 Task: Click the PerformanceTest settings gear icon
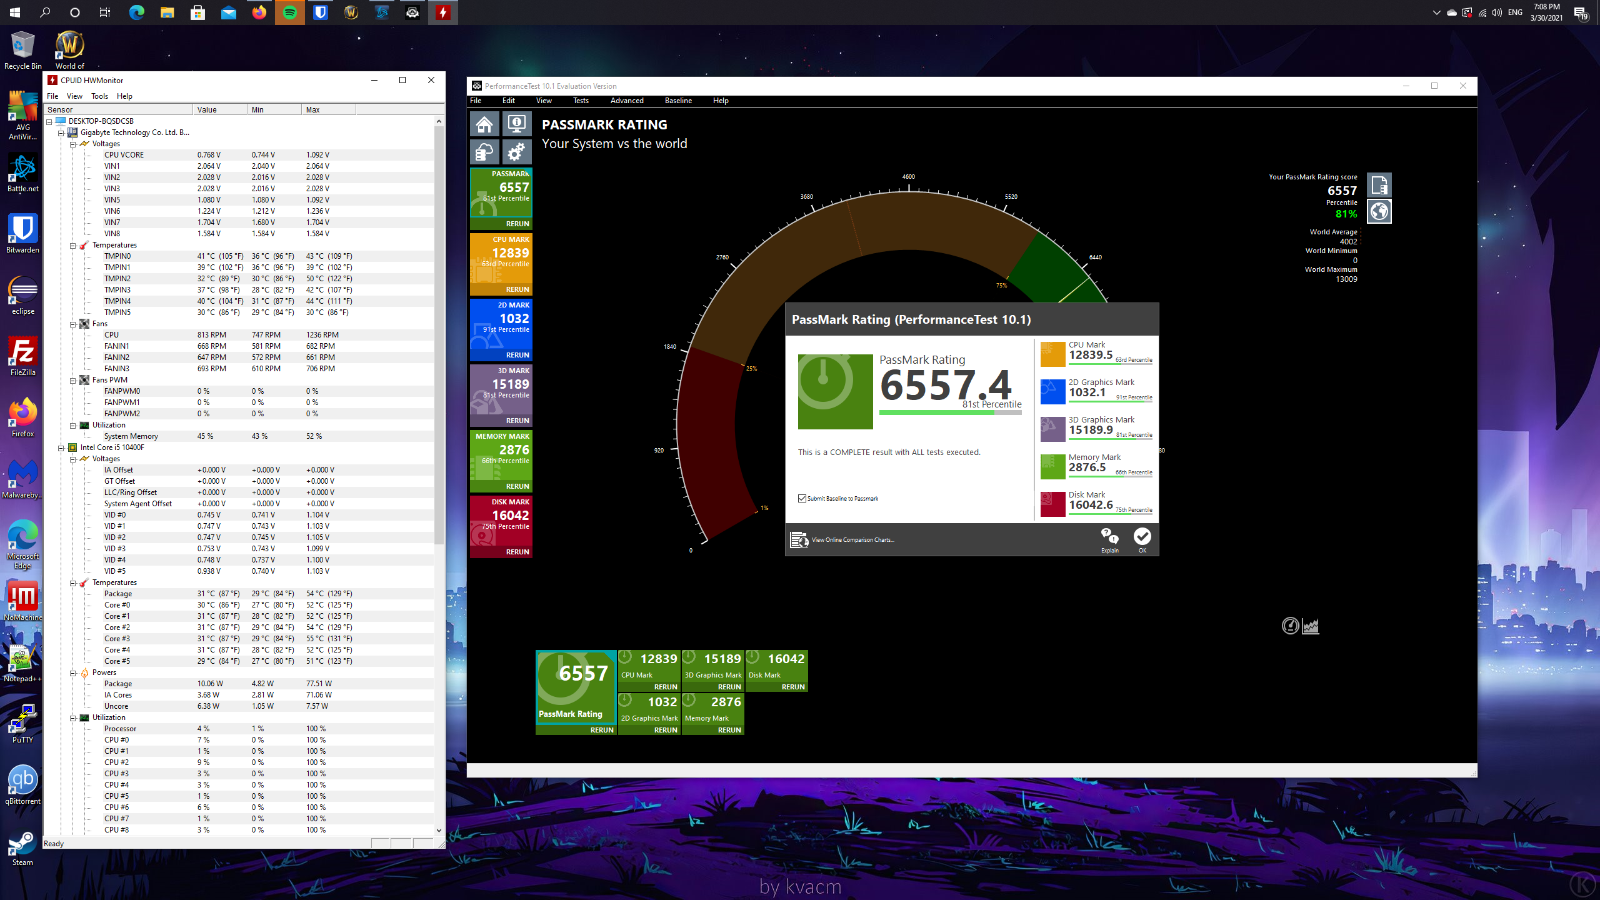point(516,152)
